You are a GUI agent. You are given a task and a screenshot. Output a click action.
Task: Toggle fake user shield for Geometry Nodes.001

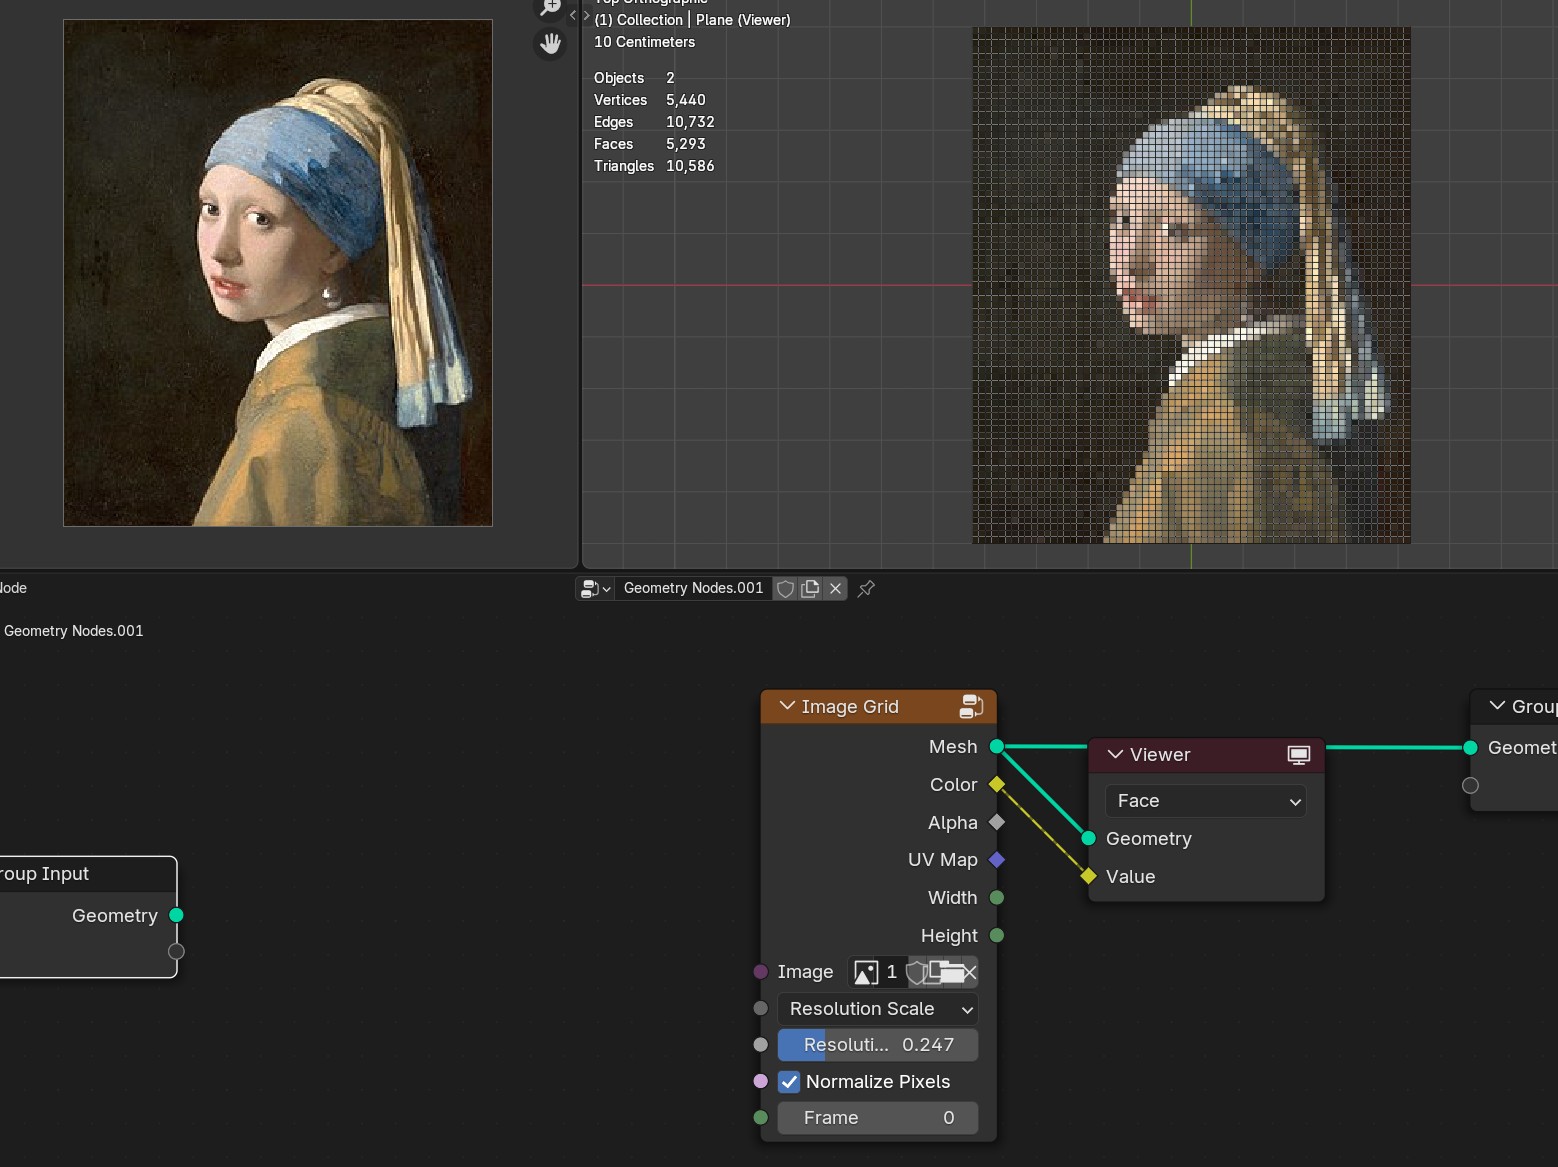point(785,589)
